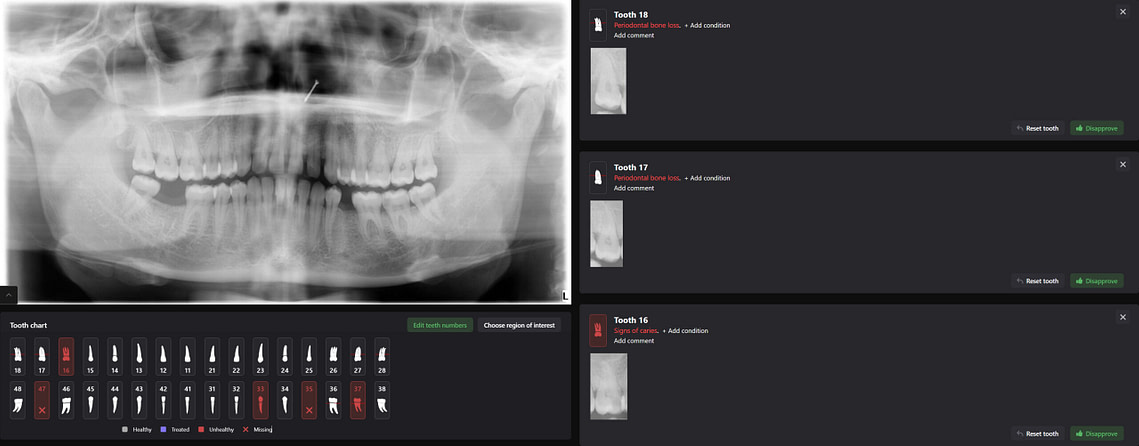This screenshot has height=446, width=1139.
Task: Click Edit teeth numbers button
Action: coord(440,325)
